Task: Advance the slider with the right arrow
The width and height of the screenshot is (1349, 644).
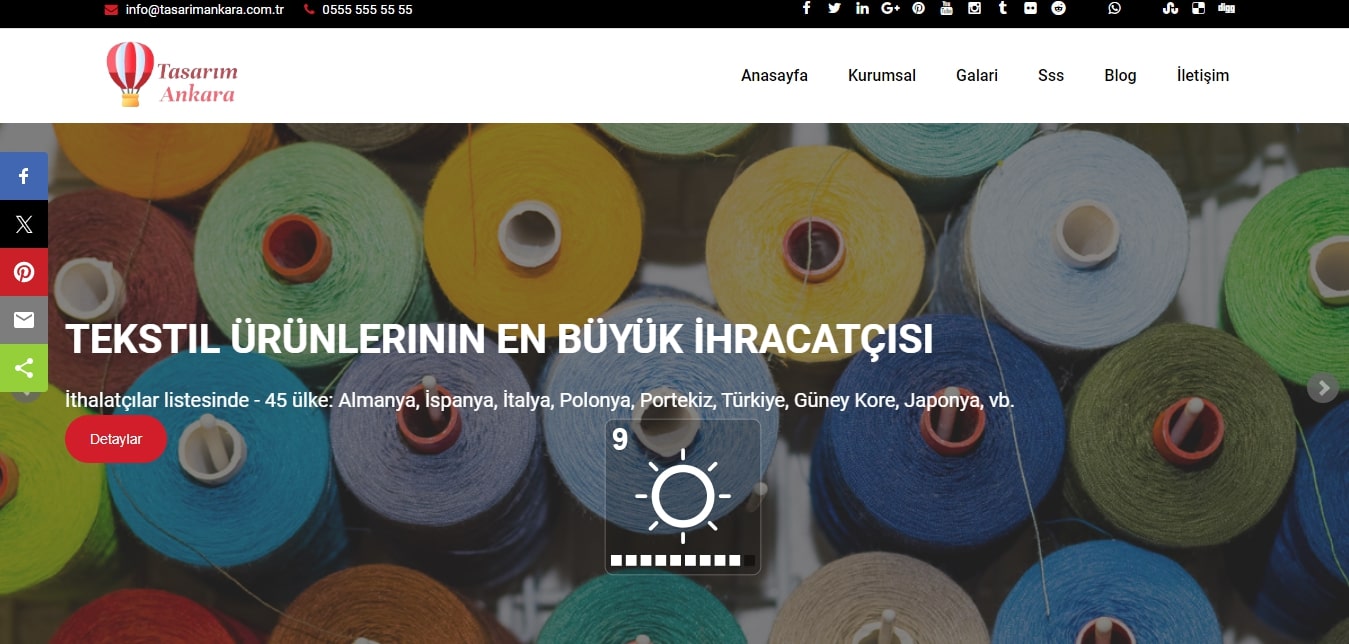Action: (x=1323, y=388)
